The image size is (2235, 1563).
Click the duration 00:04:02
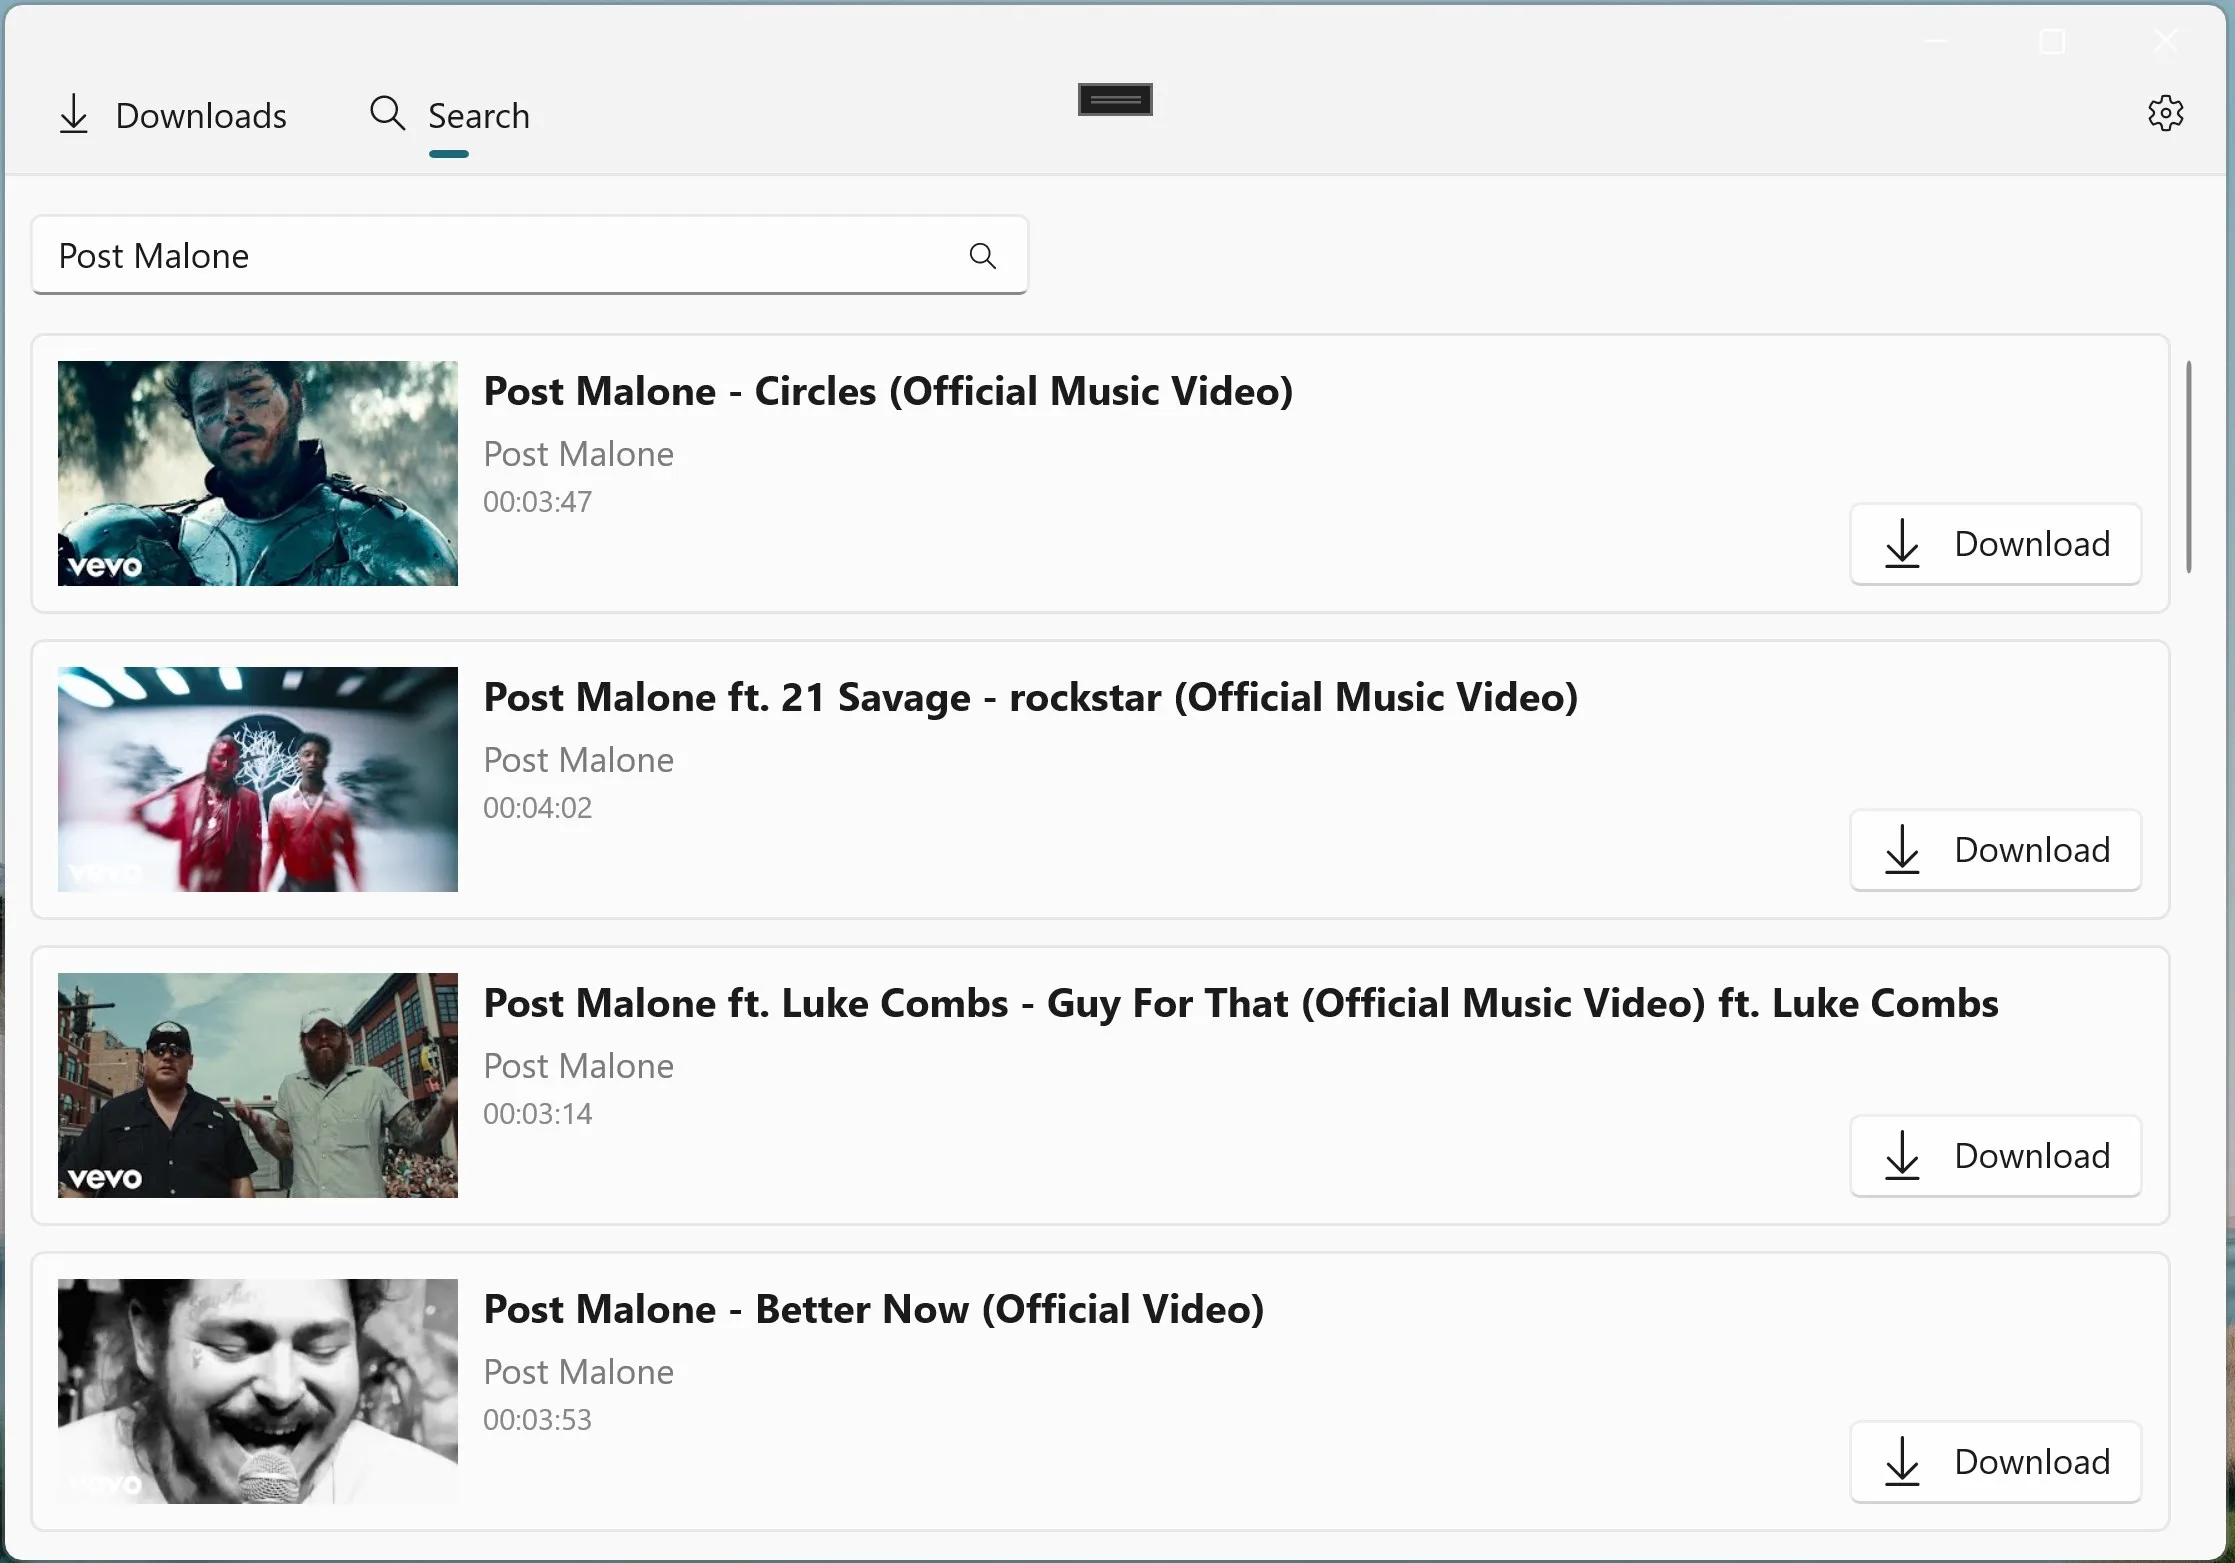(x=538, y=808)
